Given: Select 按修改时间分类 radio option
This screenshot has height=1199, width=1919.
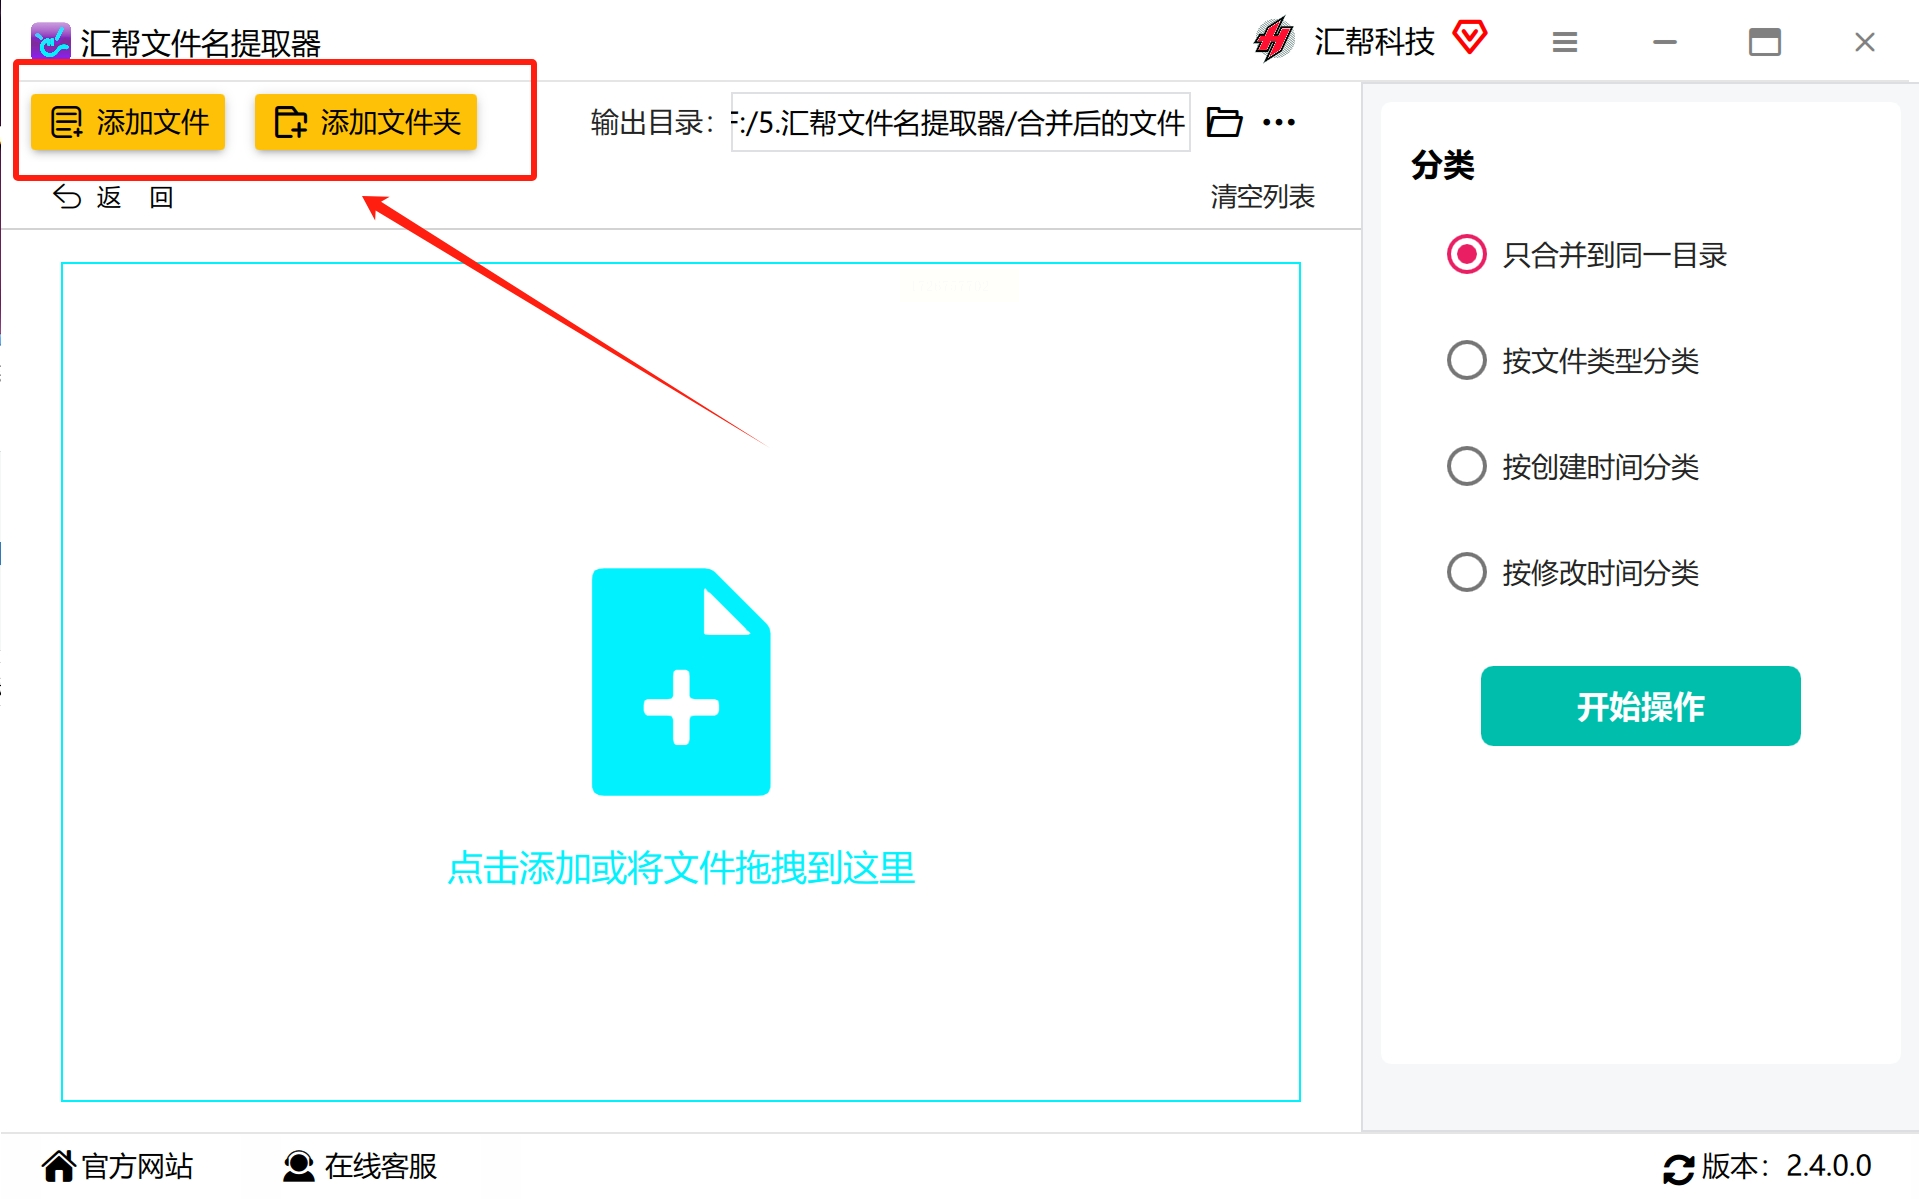Looking at the screenshot, I should coord(1573,572).
